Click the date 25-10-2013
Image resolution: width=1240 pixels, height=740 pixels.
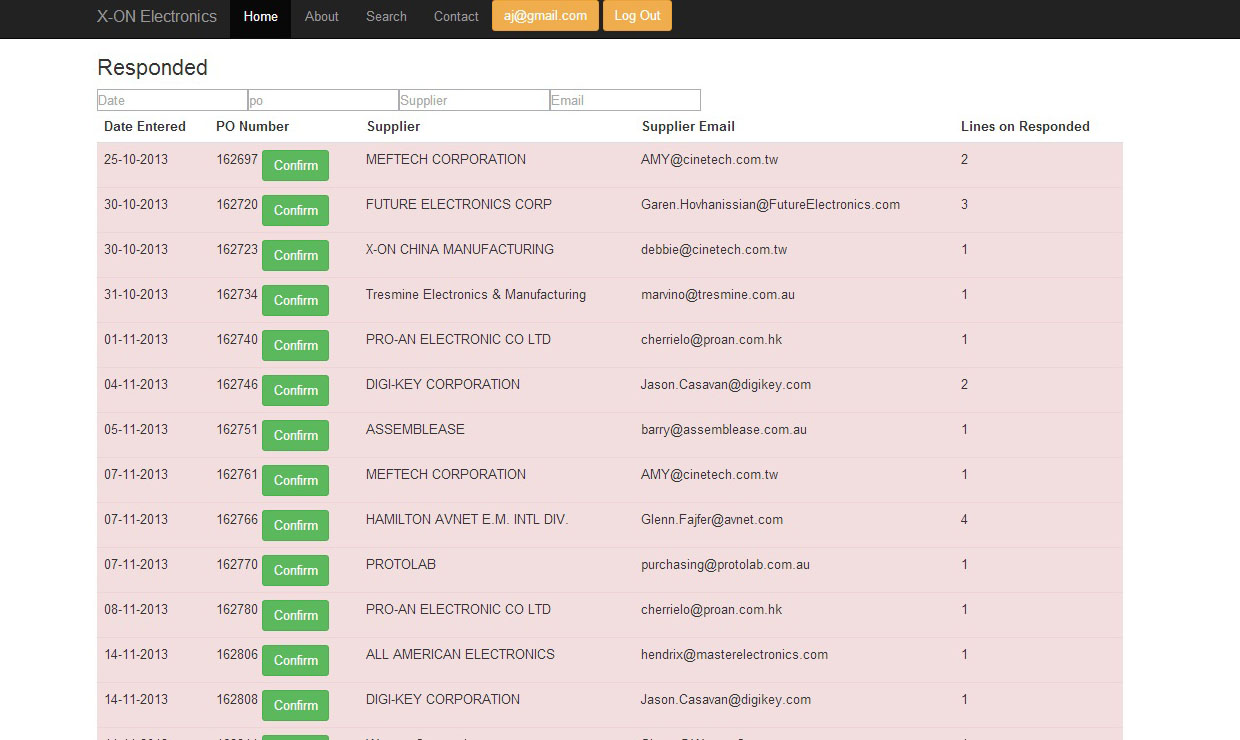(x=136, y=159)
